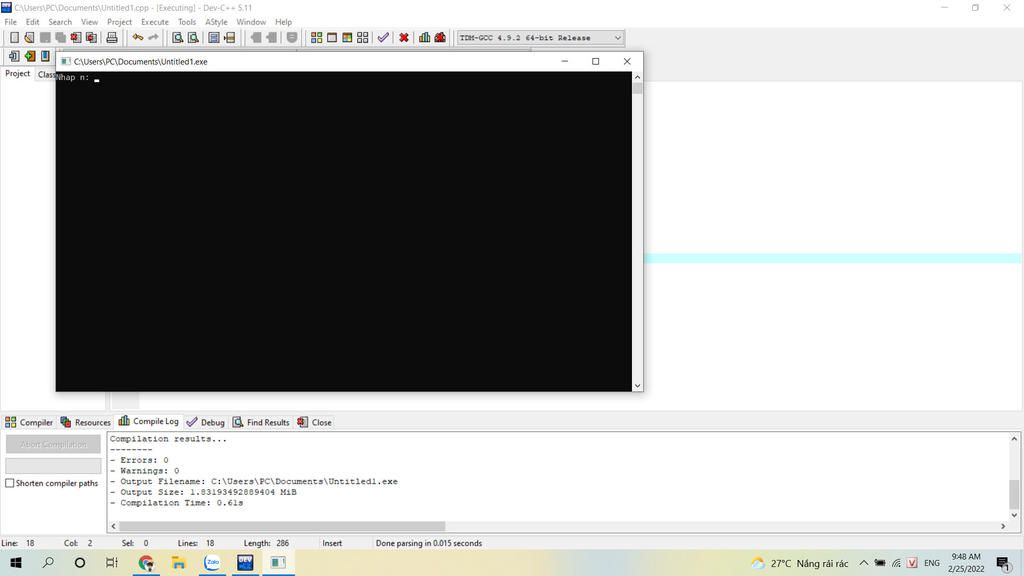Click the Output Filename line in compile log
The height and width of the screenshot is (576, 1024).
254,481
